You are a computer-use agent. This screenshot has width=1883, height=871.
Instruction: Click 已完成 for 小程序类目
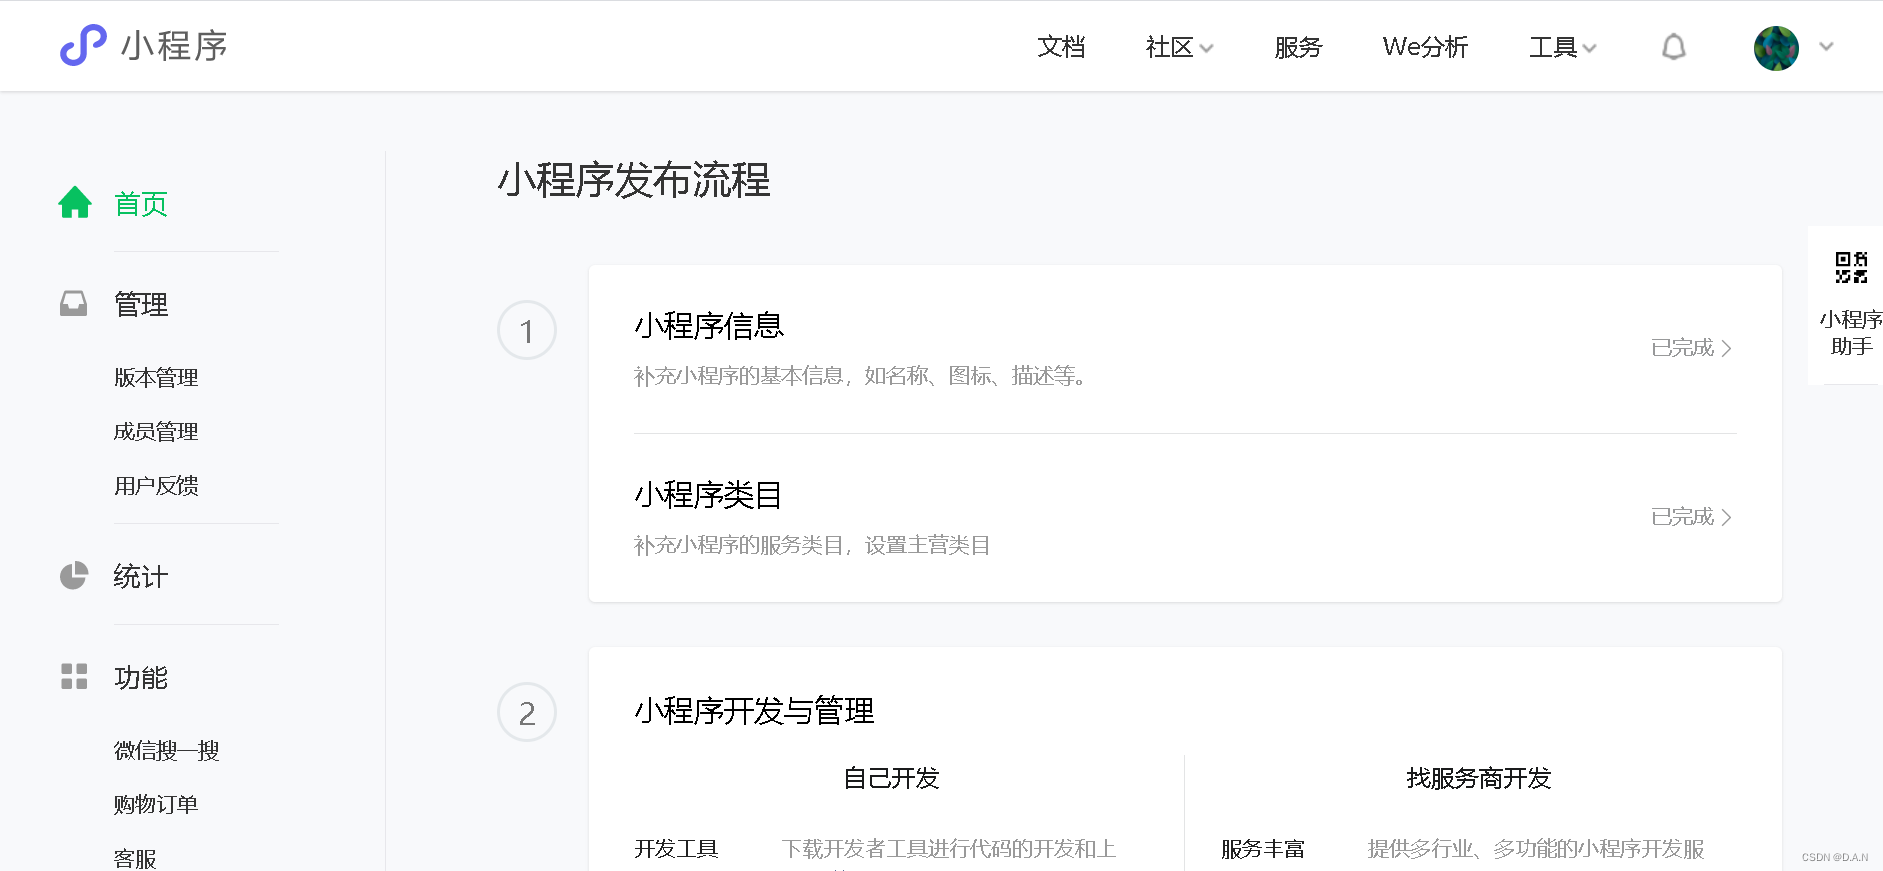(1691, 517)
